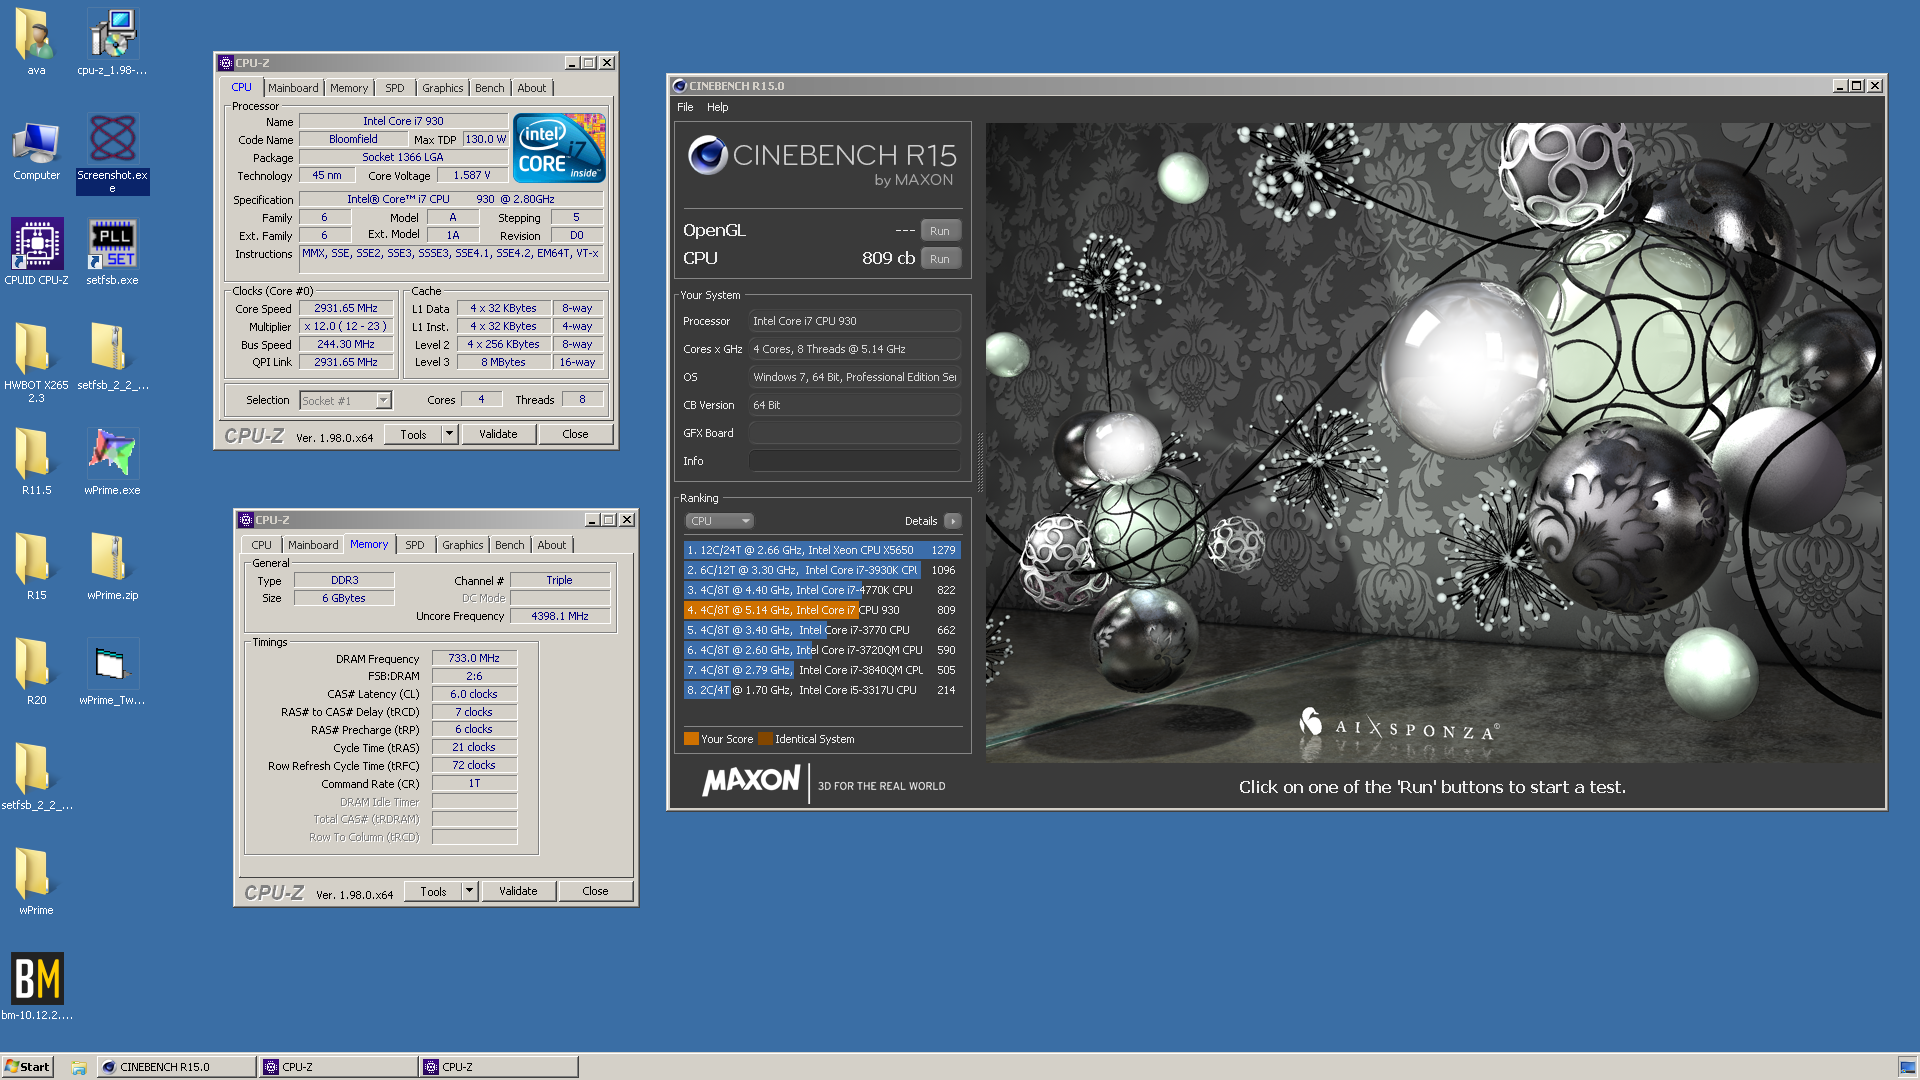The image size is (1920, 1080).
Task: Click the GFX Board input field
Action: (855, 433)
